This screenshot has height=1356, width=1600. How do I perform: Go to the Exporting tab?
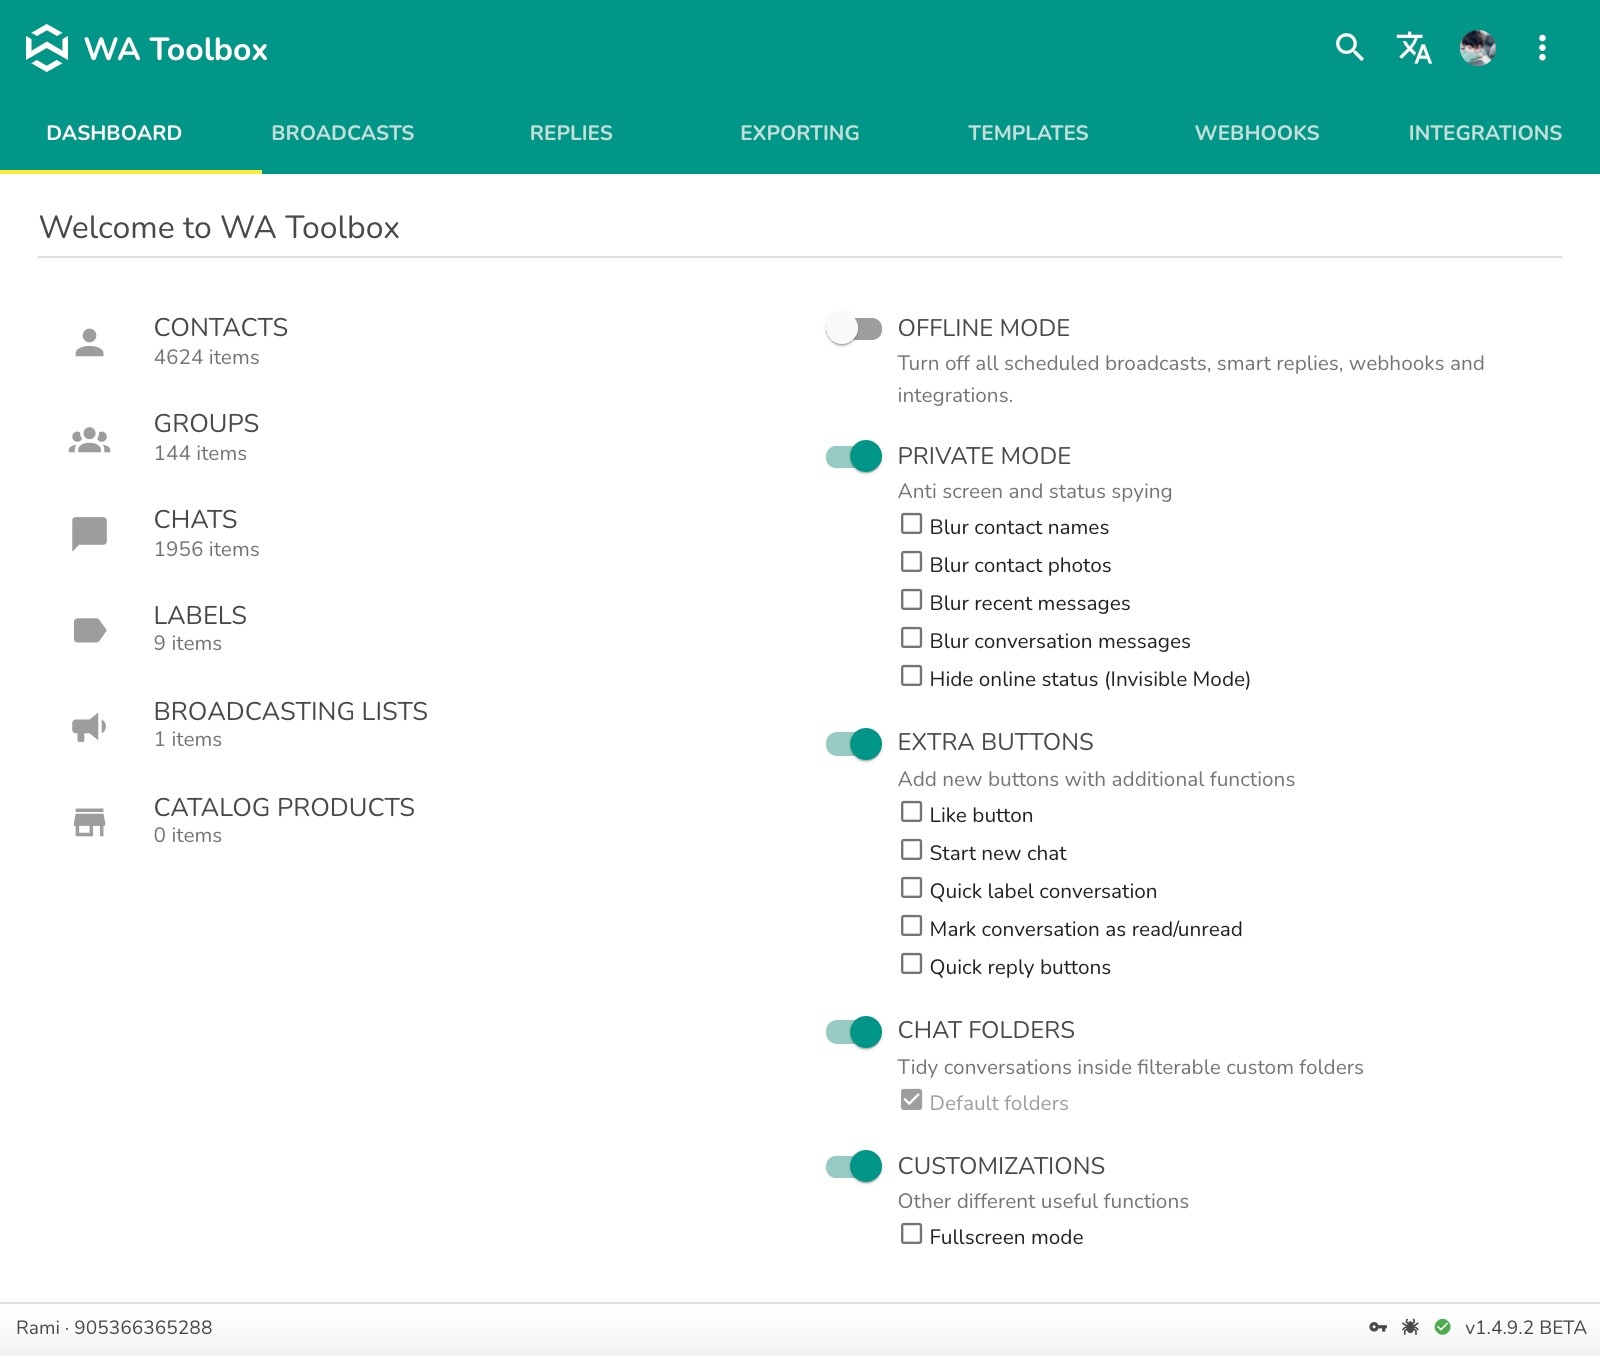(x=800, y=133)
